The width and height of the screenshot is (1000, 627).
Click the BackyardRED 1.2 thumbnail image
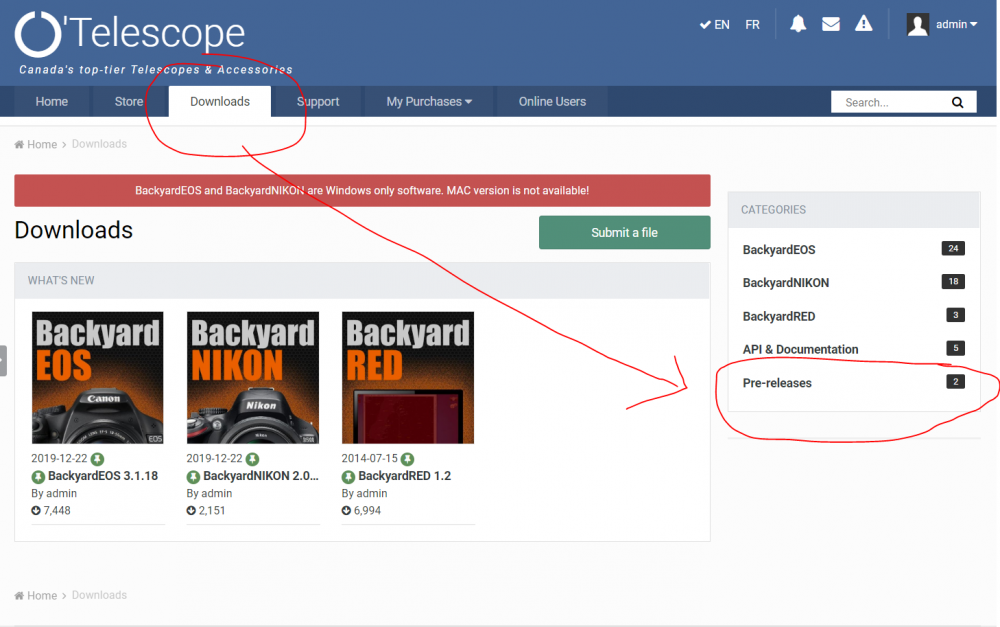point(408,378)
